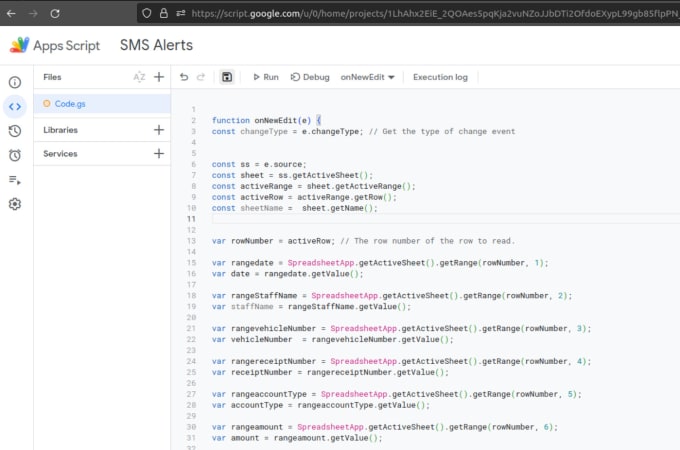This screenshot has height=450, width=680.
Task: Reload the page with the refresh icon
Action: [55, 13]
